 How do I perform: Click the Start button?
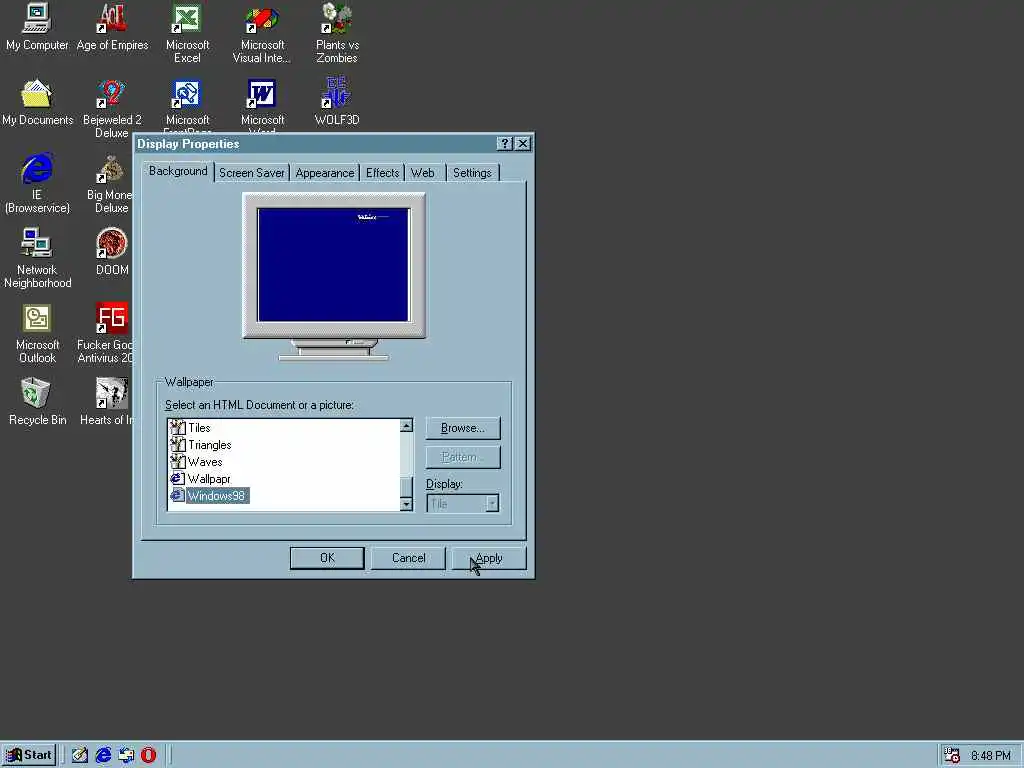(x=29, y=755)
